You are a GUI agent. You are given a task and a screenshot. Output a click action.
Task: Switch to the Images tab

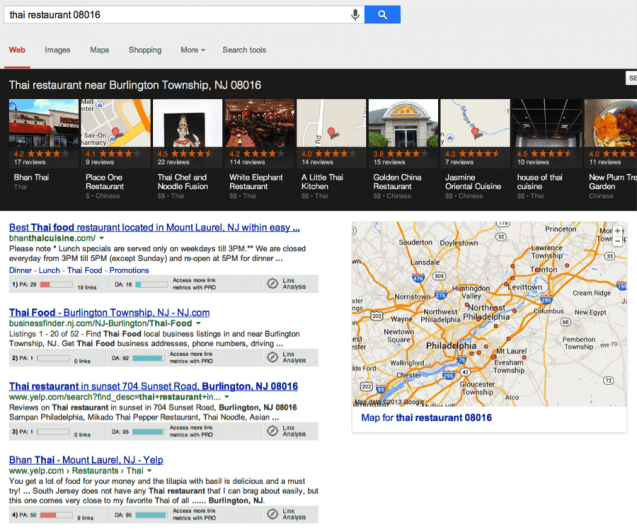[57, 50]
